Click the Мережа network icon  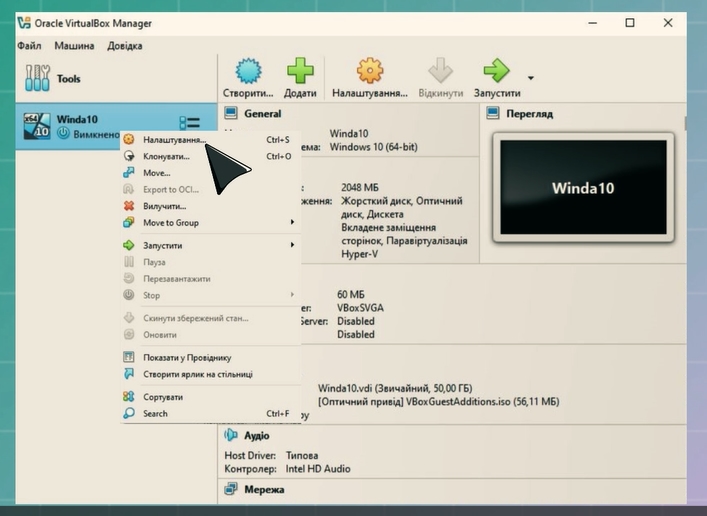(231, 489)
